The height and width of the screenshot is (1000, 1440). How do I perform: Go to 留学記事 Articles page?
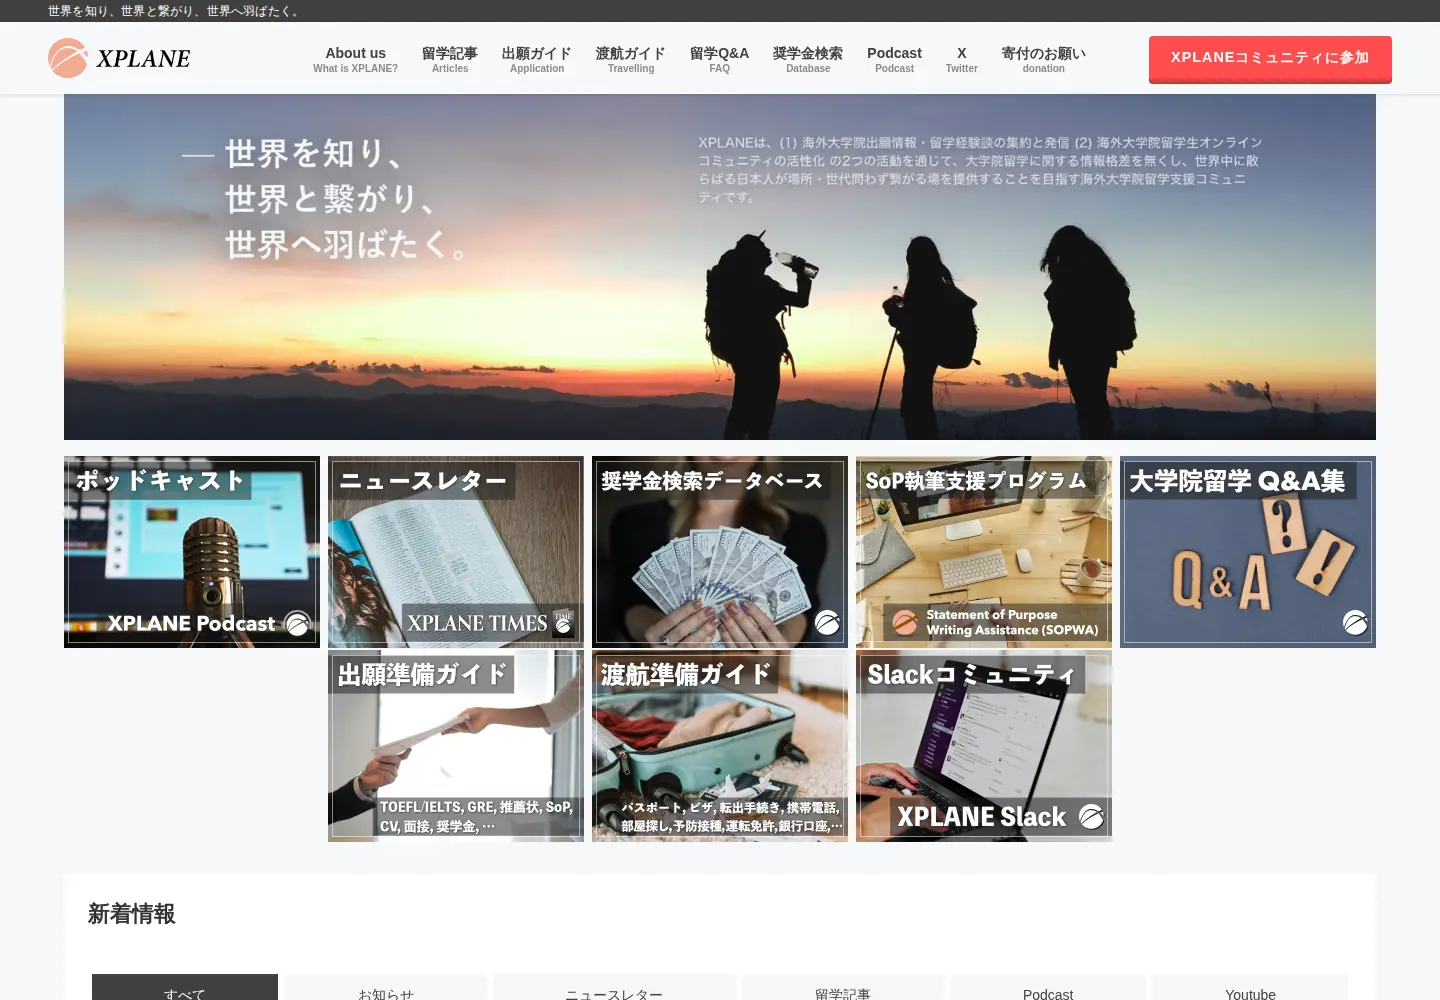pos(450,60)
